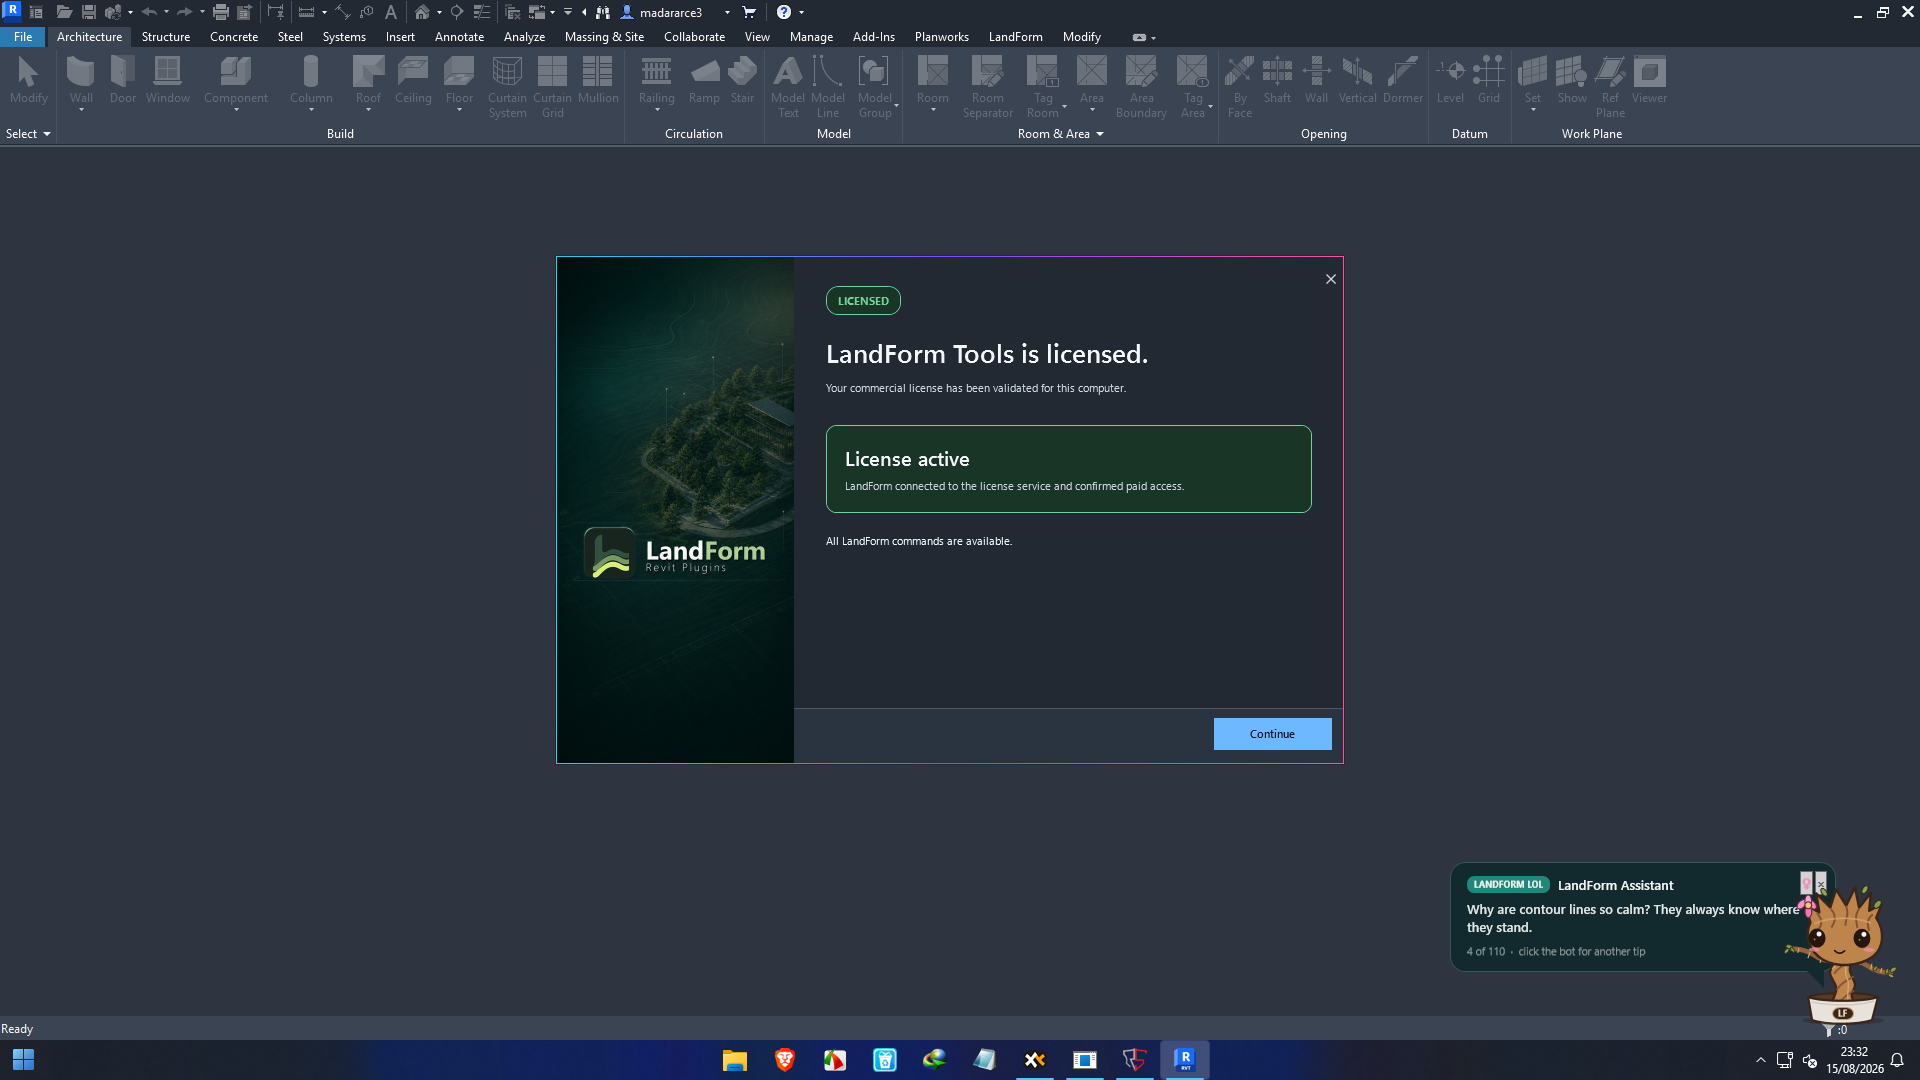Activate the Model Line tool
The width and height of the screenshot is (1920, 1080).
click(x=828, y=86)
